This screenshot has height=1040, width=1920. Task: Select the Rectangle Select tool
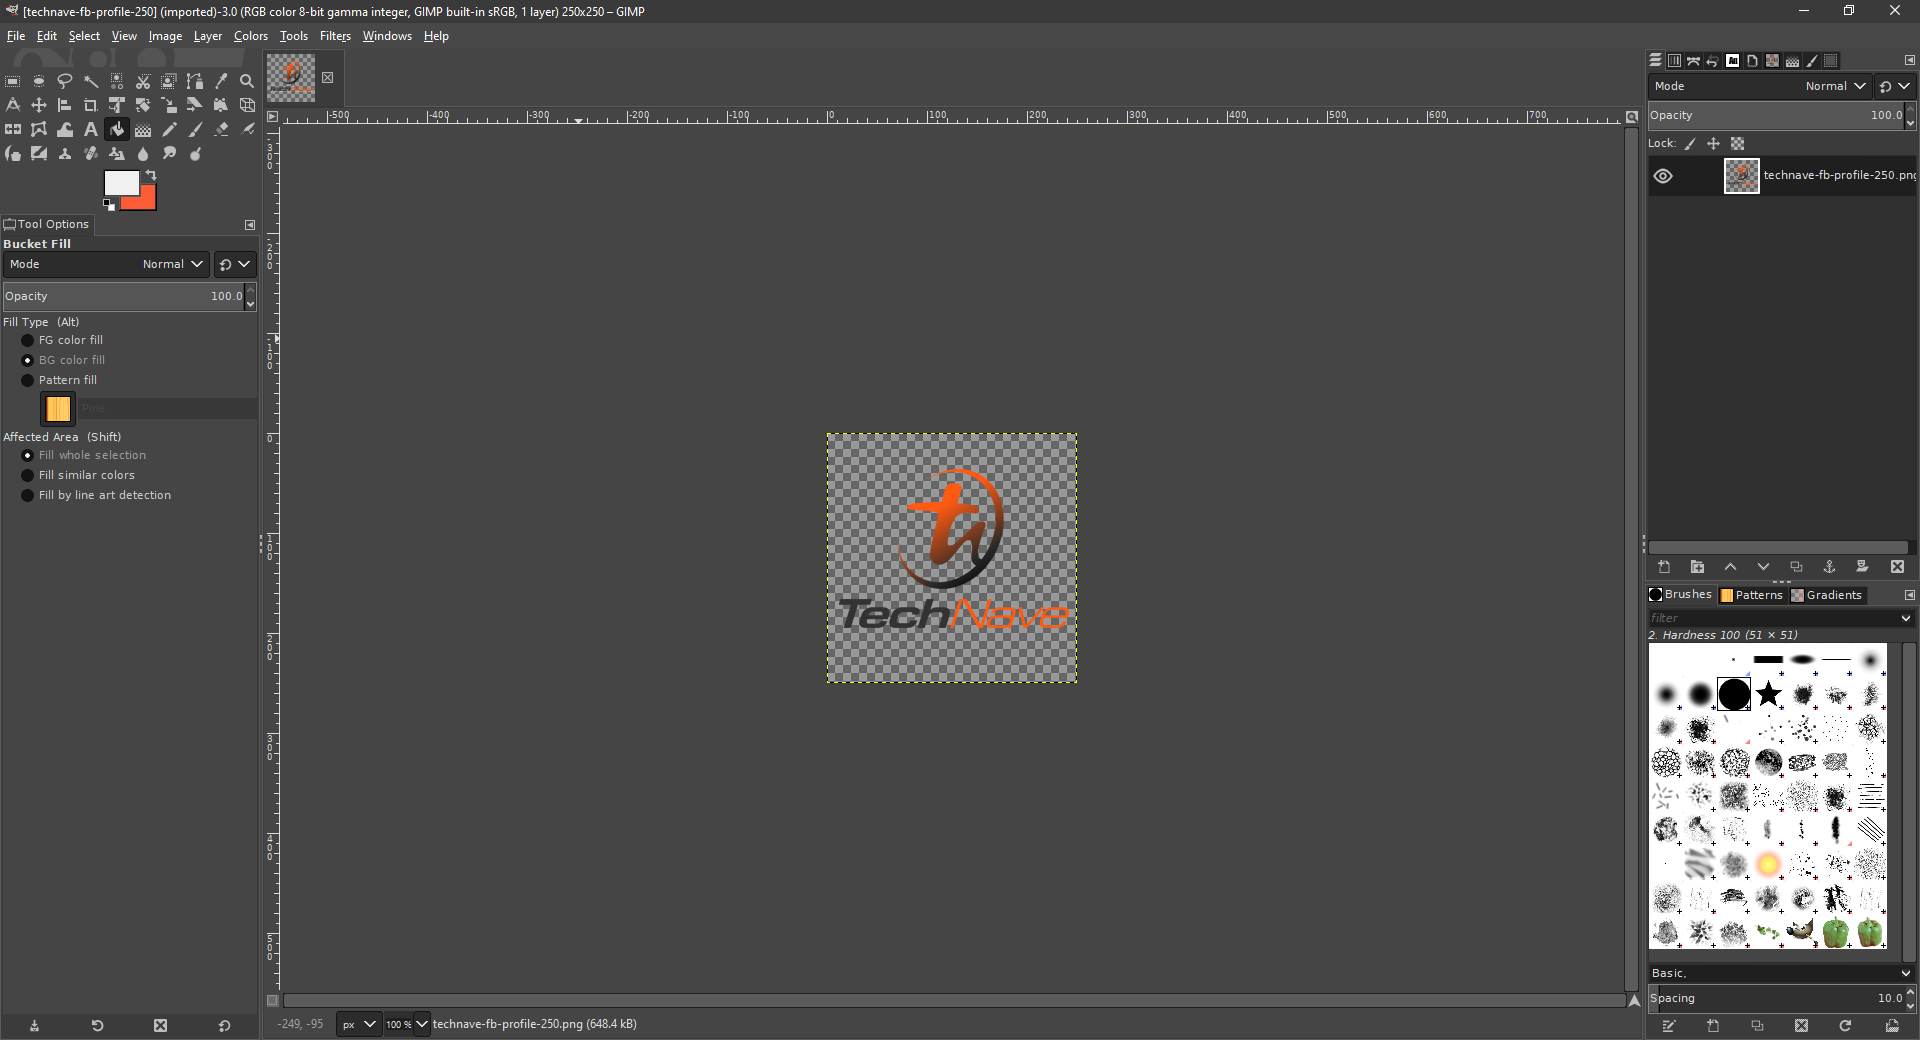(13, 81)
